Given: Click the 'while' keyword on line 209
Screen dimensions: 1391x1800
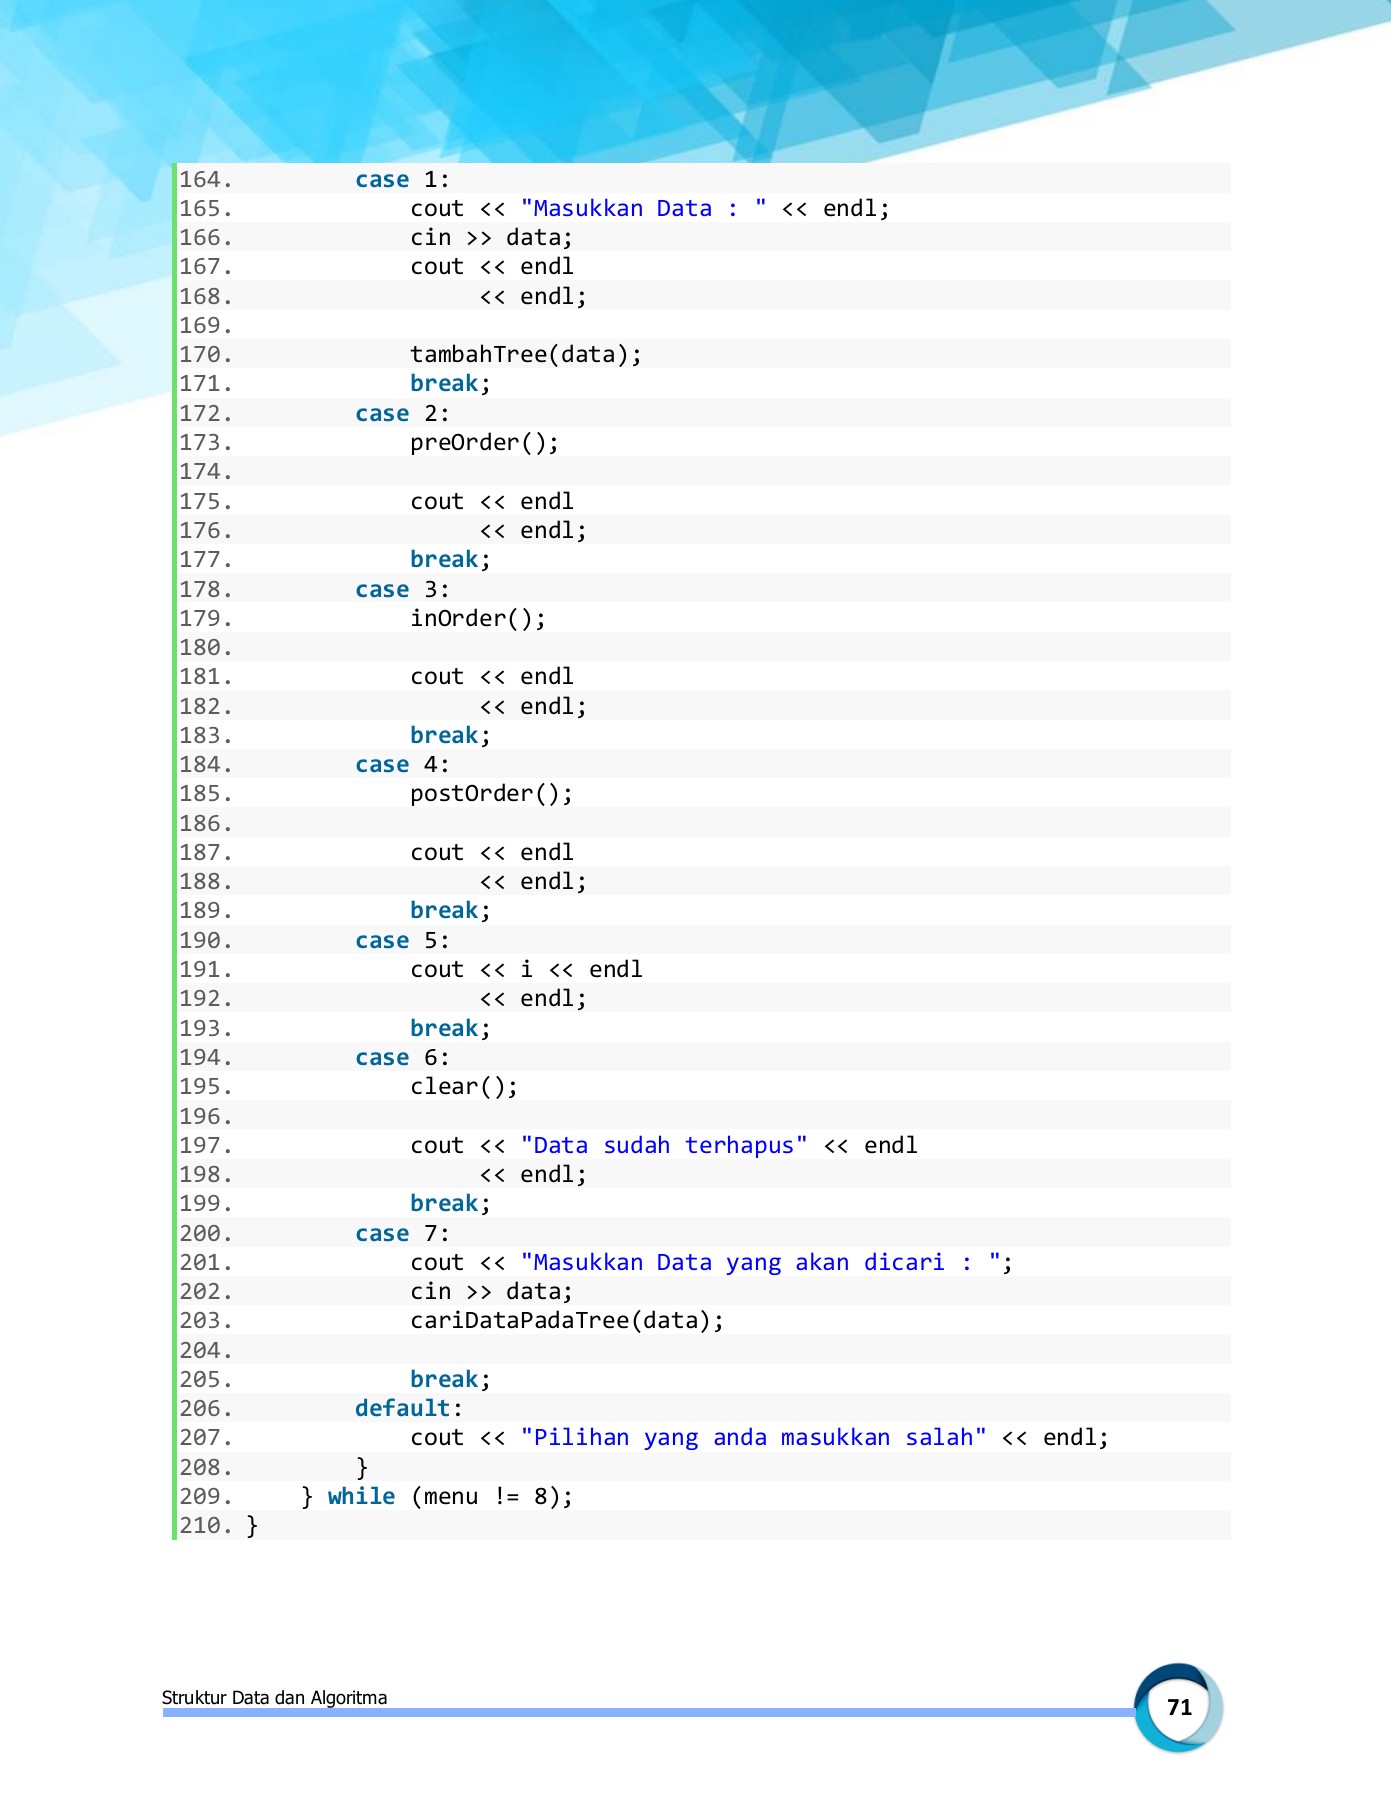Looking at the screenshot, I should click(x=361, y=1497).
